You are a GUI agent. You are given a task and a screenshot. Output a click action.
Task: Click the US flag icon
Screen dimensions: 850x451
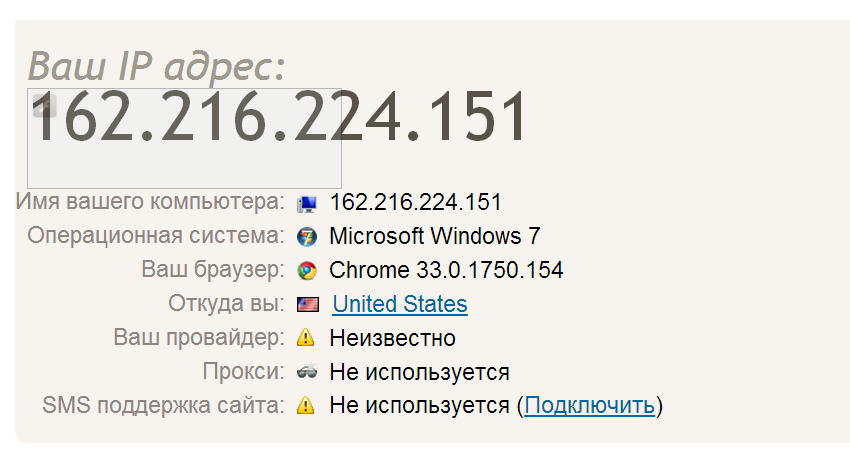(307, 305)
